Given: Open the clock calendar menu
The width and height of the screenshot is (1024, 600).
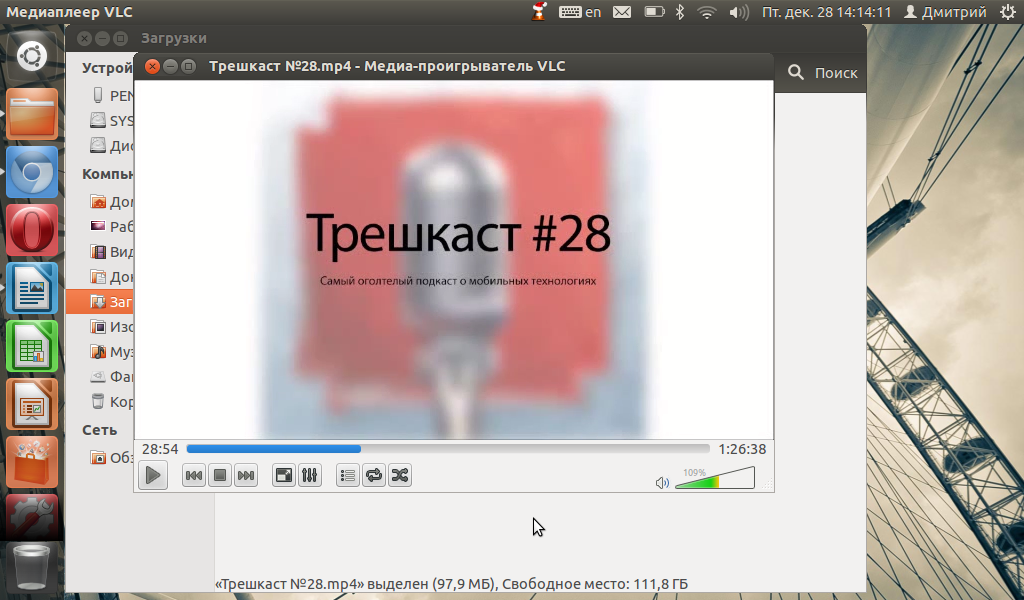Looking at the screenshot, I should [826, 12].
